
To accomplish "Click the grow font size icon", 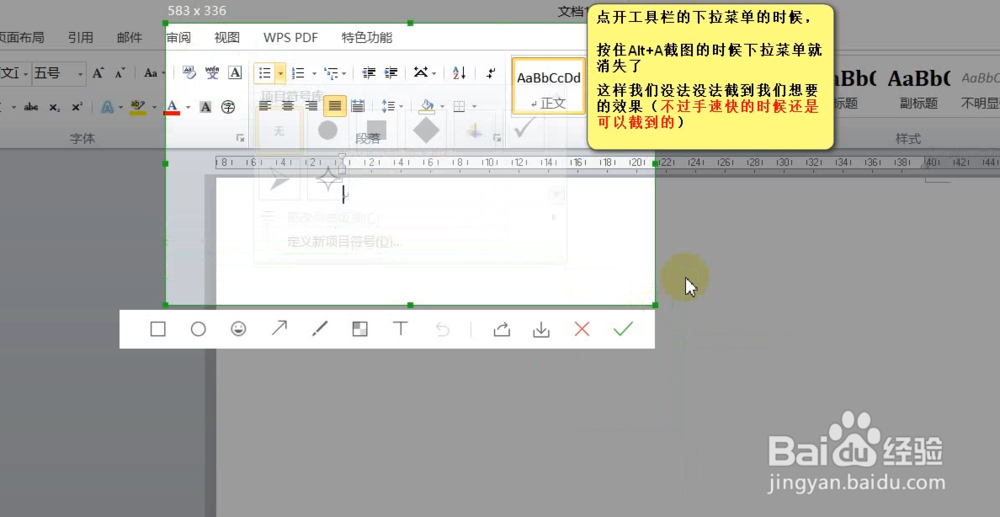I will (x=98, y=73).
